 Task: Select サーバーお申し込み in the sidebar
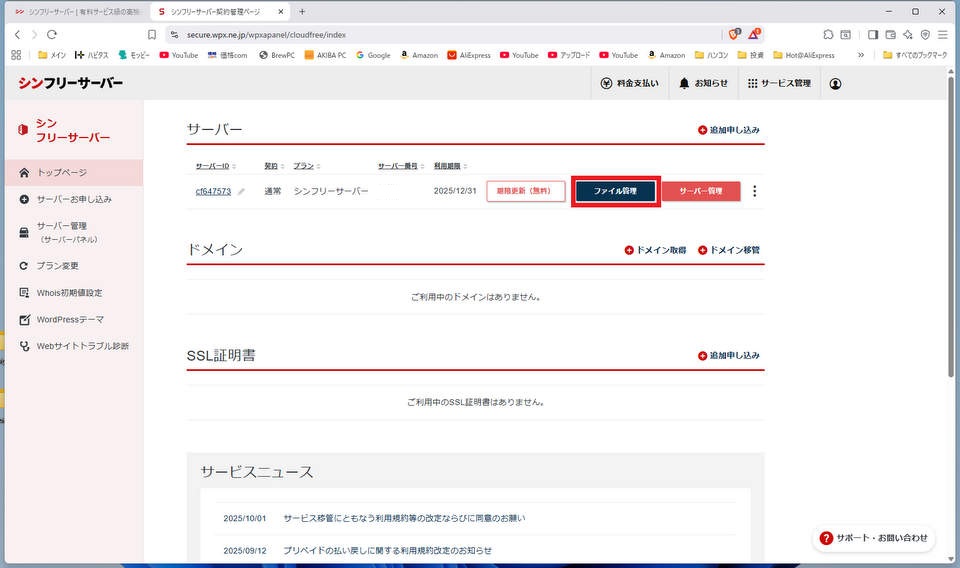coord(73,199)
